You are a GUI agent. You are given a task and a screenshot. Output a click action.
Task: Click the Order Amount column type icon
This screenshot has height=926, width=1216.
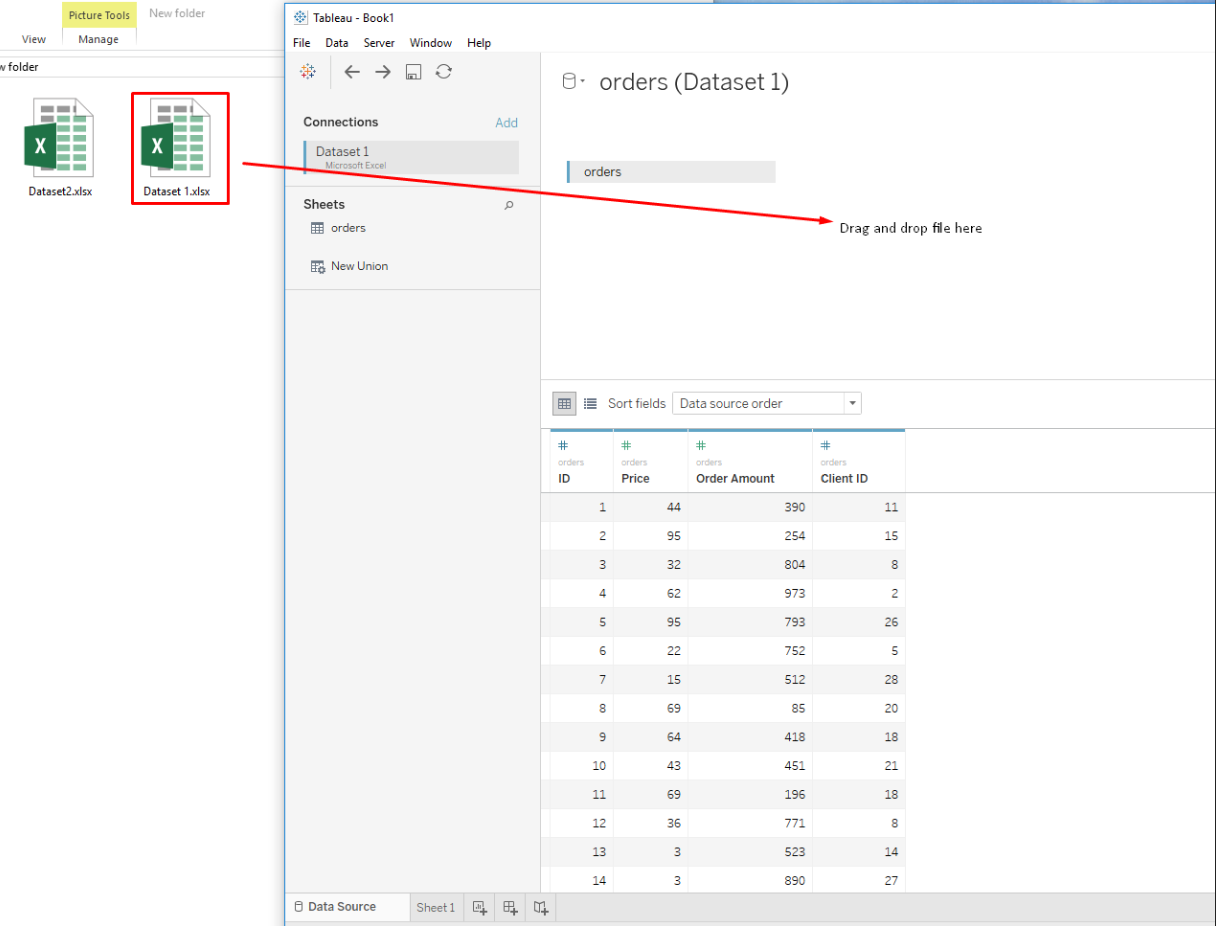pyautogui.click(x=701, y=445)
